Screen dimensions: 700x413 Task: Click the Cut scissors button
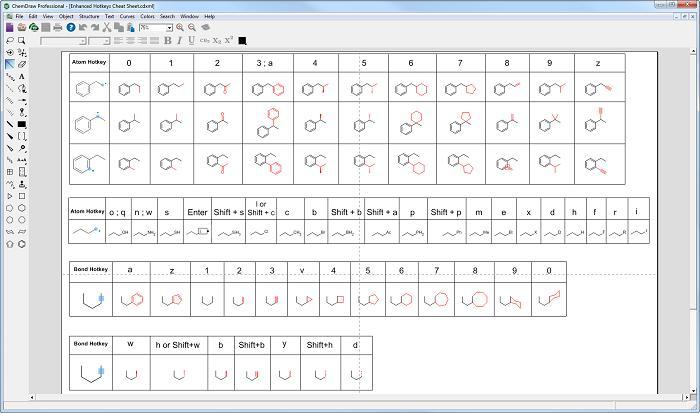[x=106, y=27]
